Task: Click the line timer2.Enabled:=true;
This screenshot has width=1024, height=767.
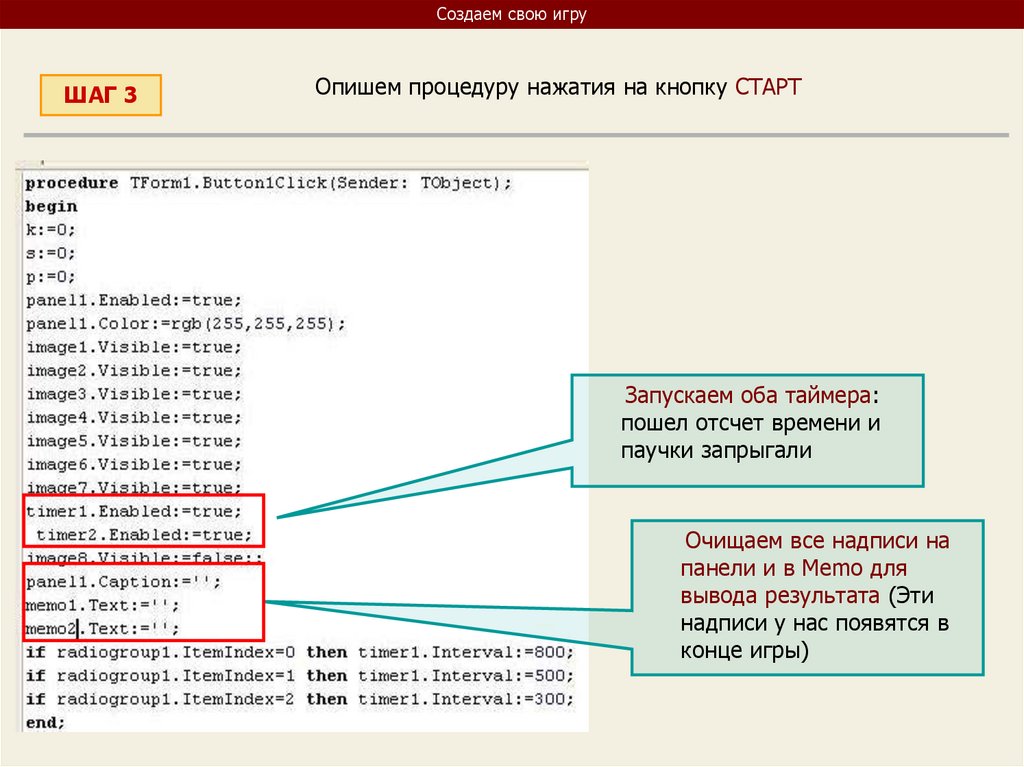Action: 144,535
